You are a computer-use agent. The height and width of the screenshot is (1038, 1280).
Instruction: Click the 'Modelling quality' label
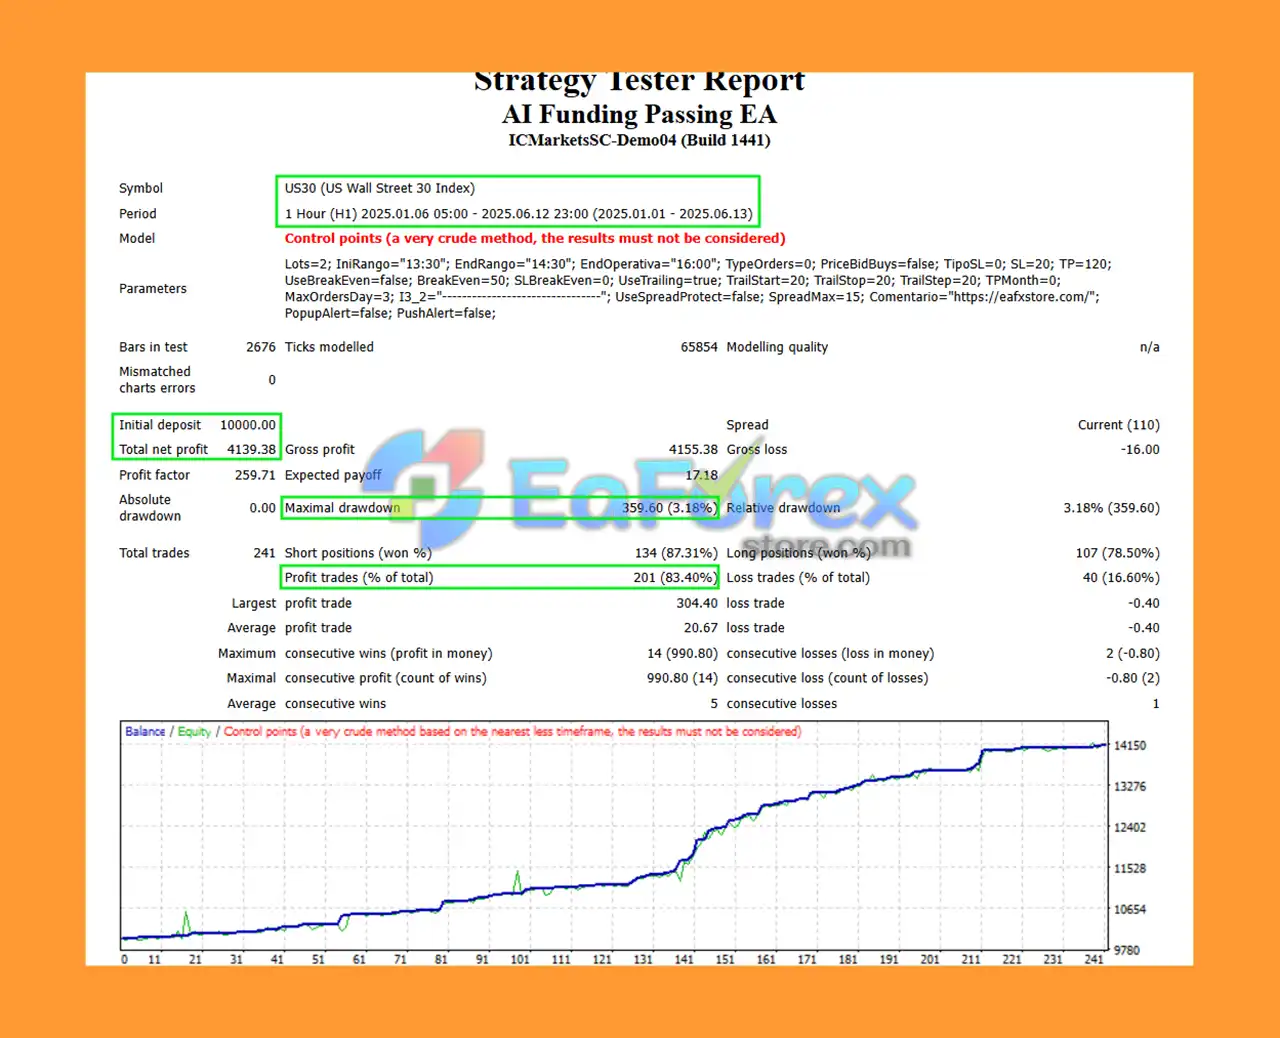coord(777,347)
